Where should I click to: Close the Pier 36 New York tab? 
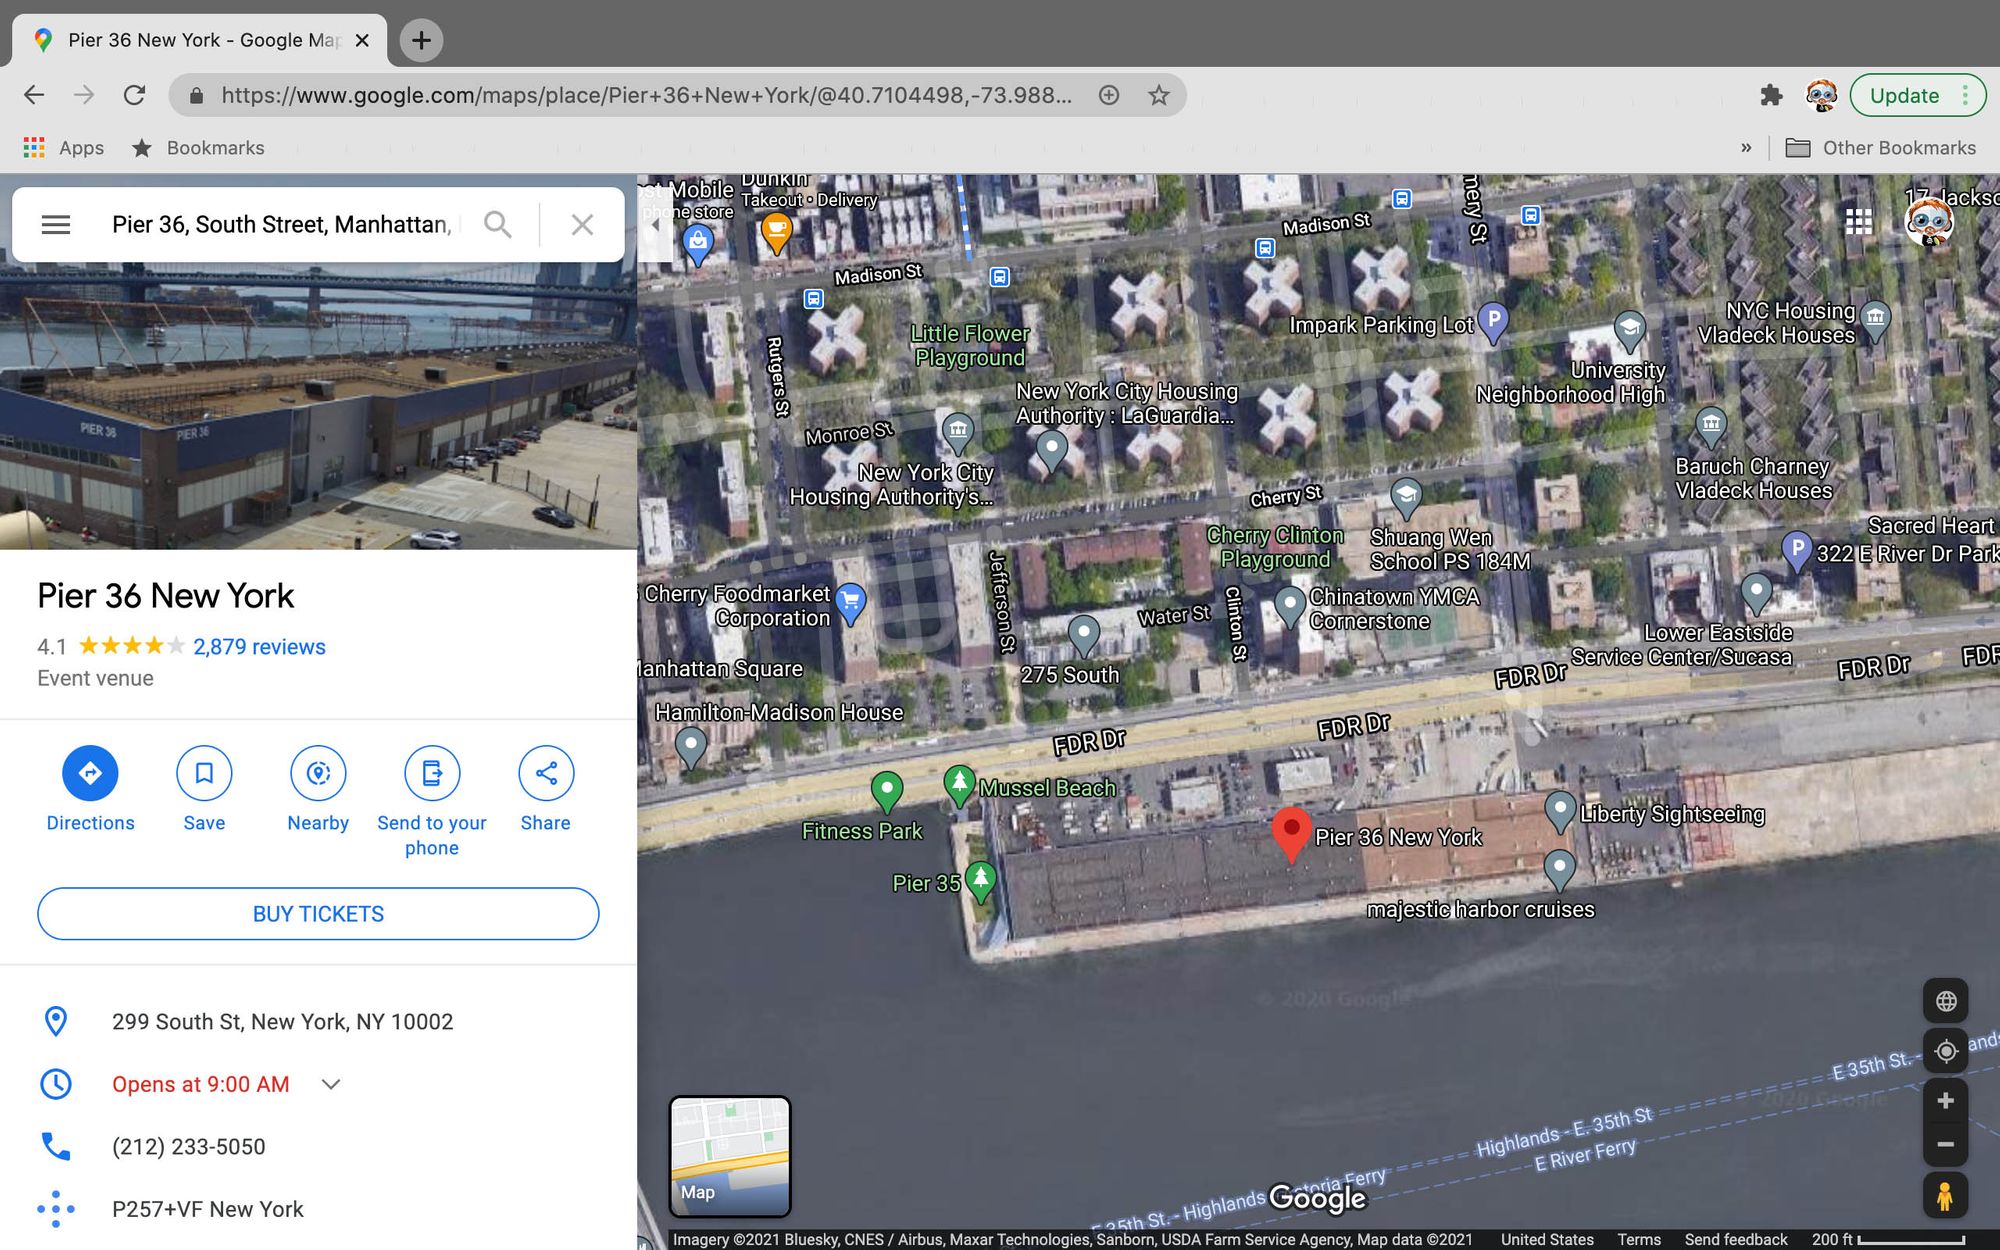(x=363, y=40)
